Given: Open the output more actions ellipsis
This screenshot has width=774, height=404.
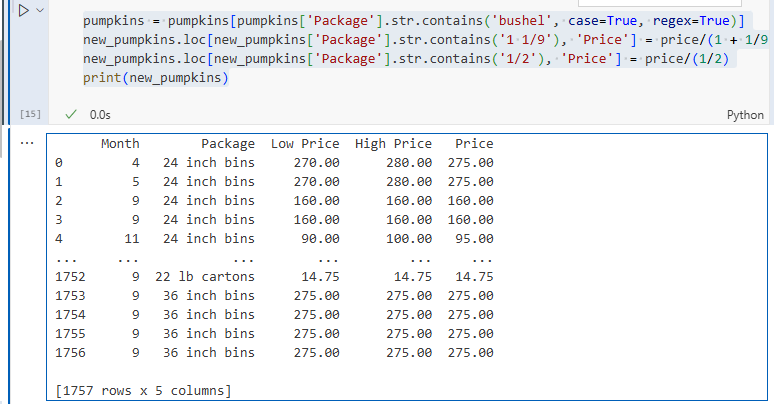Looking at the screenshot, I should pyautogui.click(x=27, y=143).
